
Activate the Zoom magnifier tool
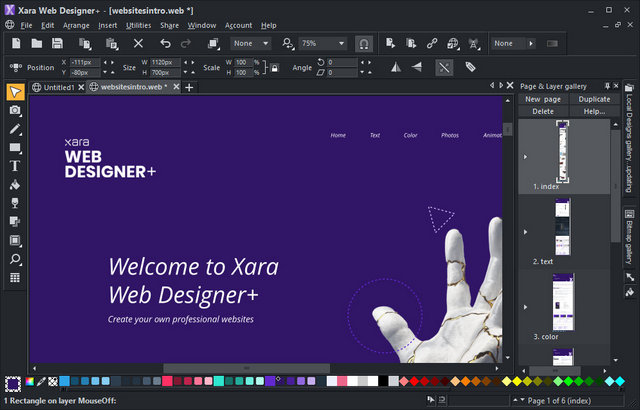15,259
